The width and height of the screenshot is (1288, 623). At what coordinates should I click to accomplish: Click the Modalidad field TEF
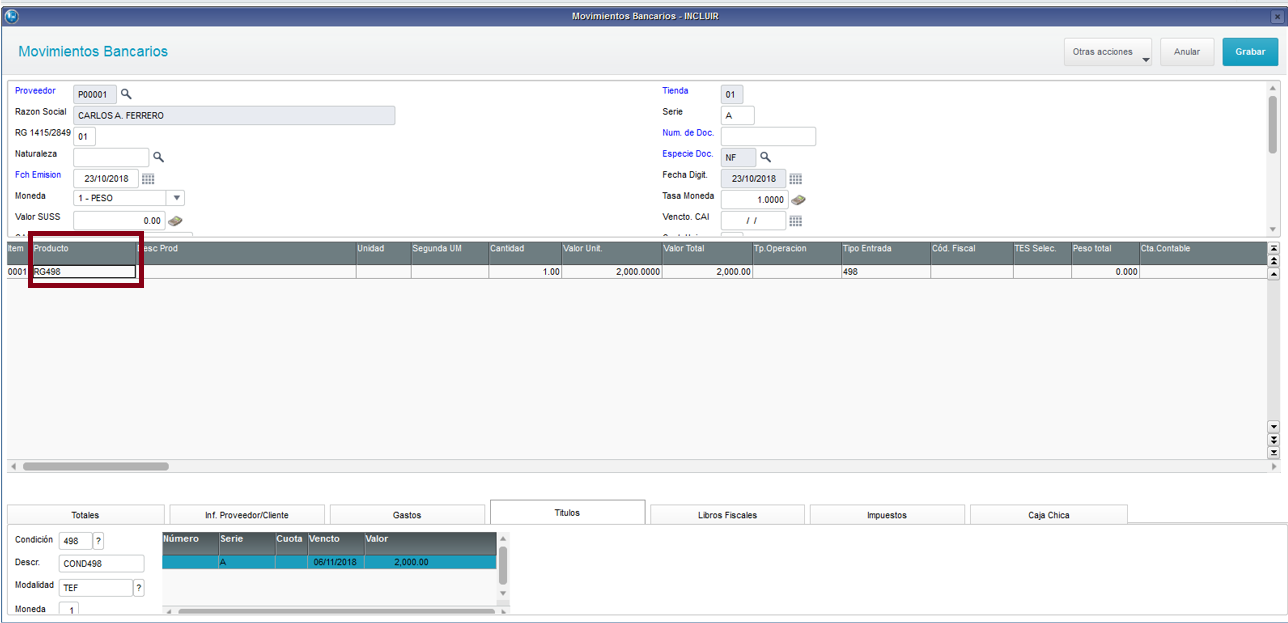click(x=96, y=588)
